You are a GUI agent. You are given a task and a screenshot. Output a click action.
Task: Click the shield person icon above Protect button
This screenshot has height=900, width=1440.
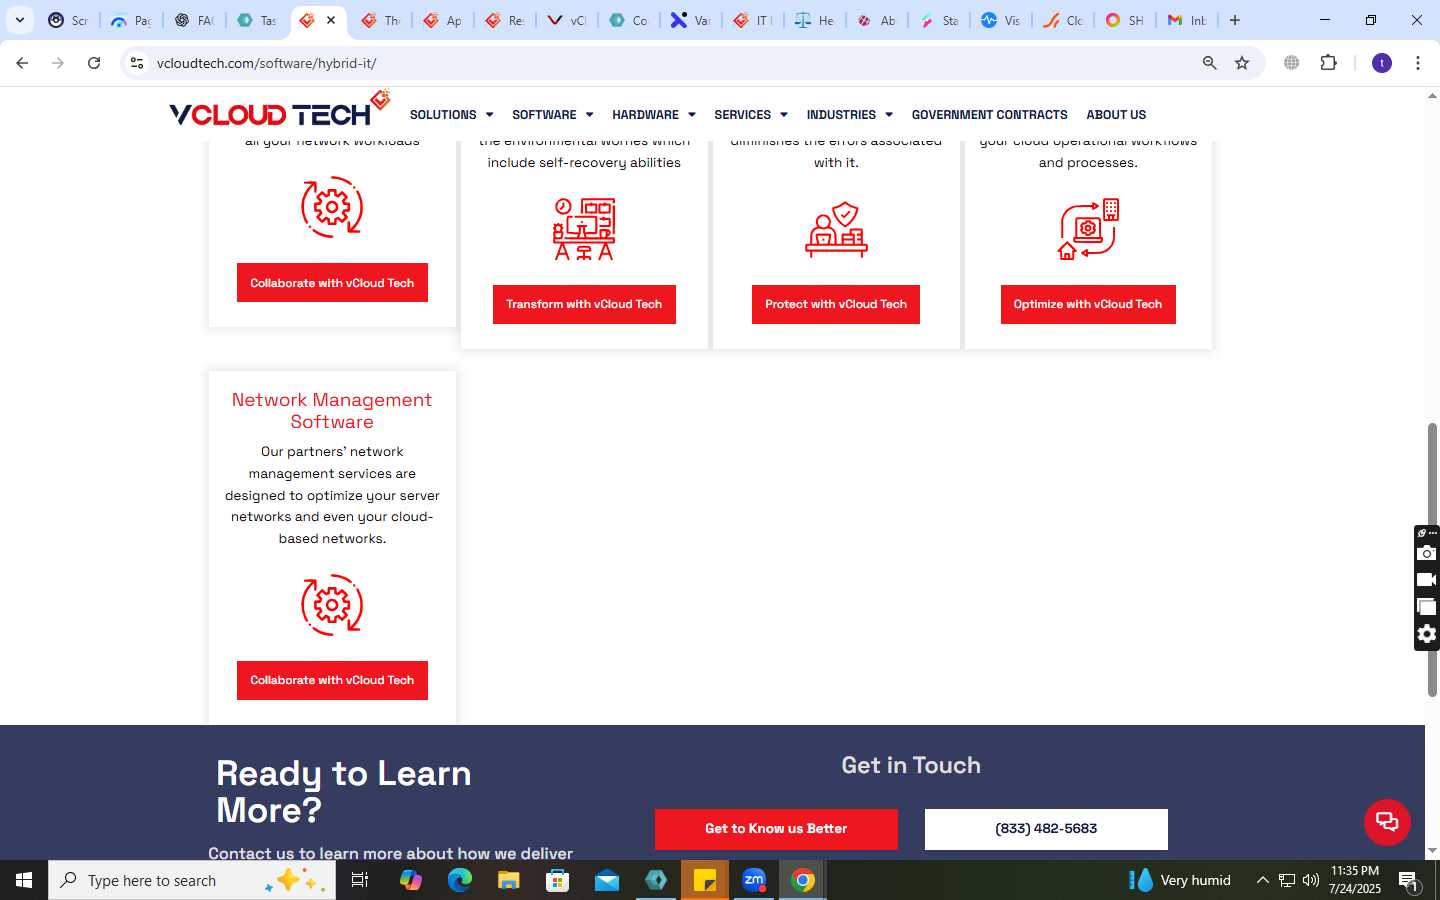pyautogui.click(x=836, y=229)
